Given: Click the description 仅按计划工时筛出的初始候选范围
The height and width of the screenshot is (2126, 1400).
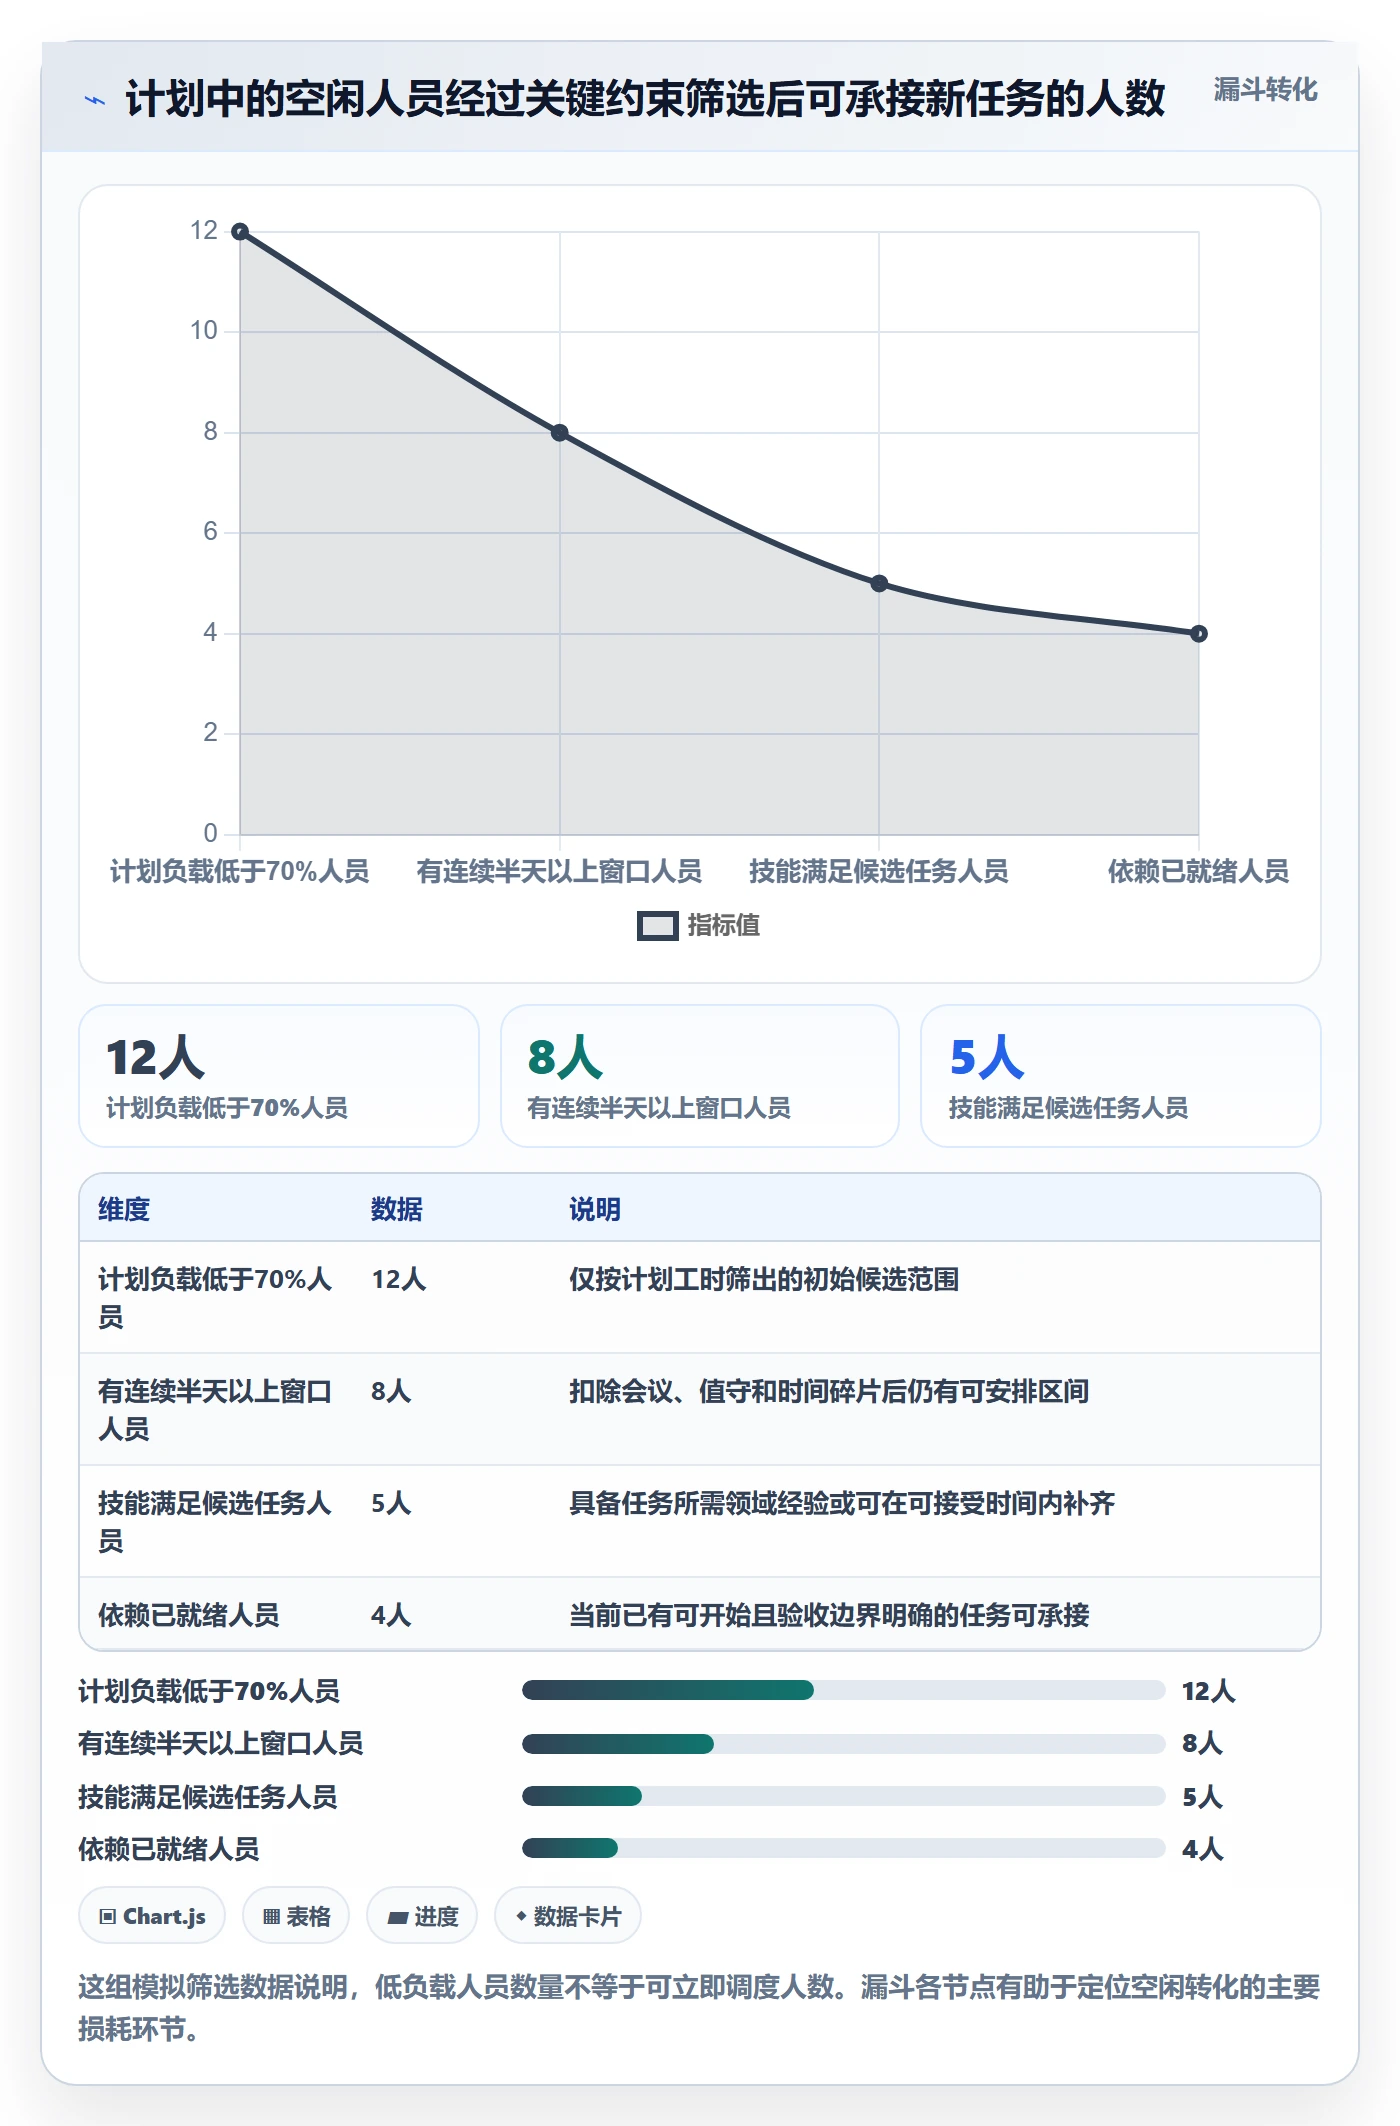Looking at the screenshot, I should pyautogui.click(x=764, y=1280).
